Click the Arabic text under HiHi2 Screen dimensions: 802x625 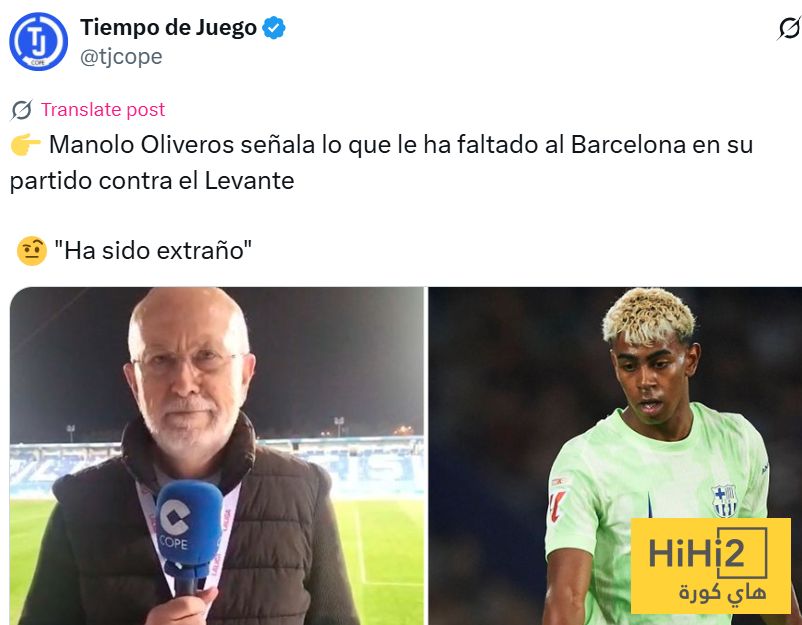coord(722,591)
